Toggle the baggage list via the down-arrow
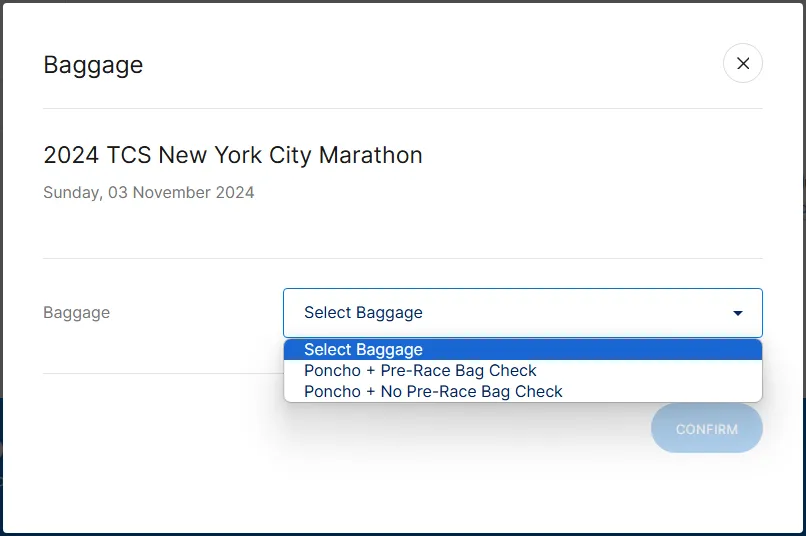This screenshot has height=536, width=806. point(738,313)
